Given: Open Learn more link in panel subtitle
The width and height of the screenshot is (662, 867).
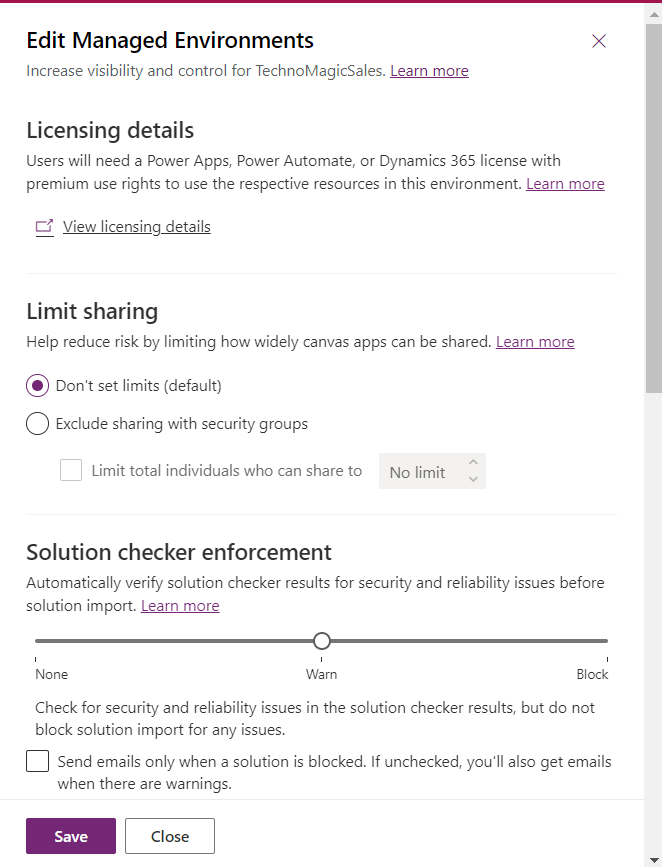Looking at the screenshot, I should [x=429, y=71].
